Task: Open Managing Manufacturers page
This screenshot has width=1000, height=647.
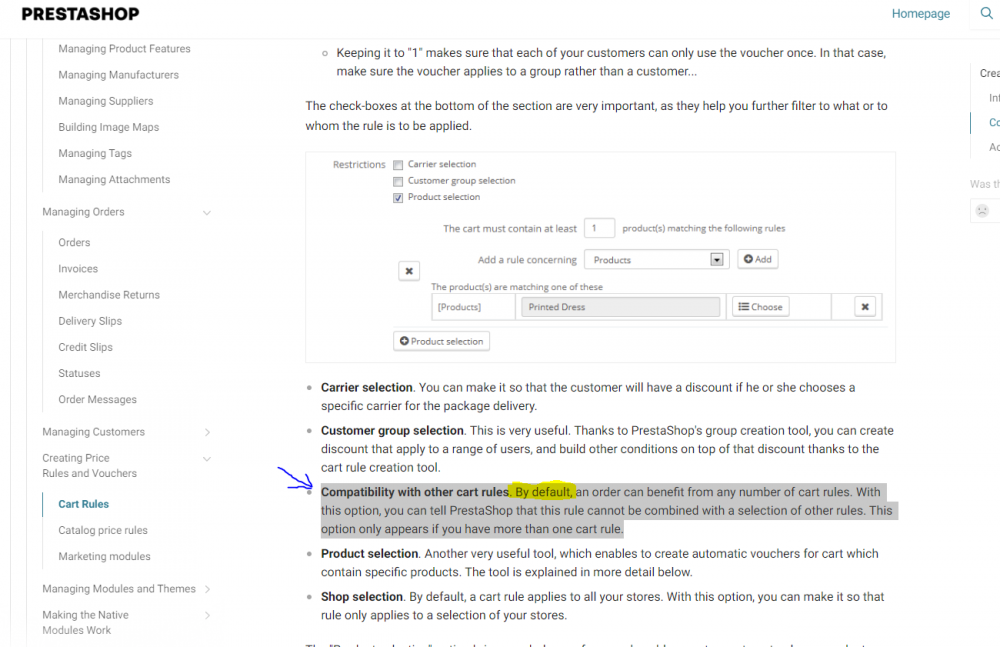Action: coord(119,75)
